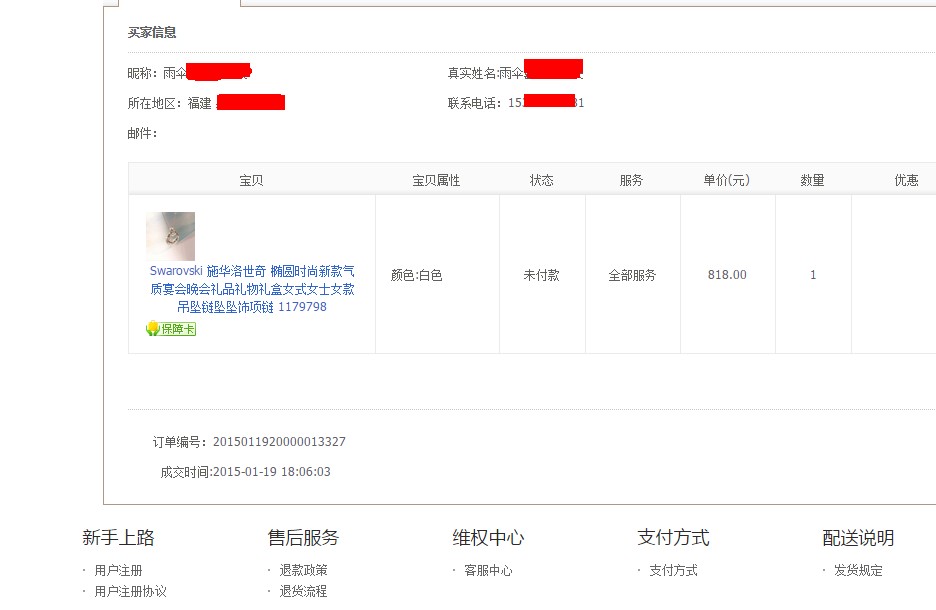Open the Swarovski necklace product thumbnail
The image size is (936, 610).
point(170,236)
